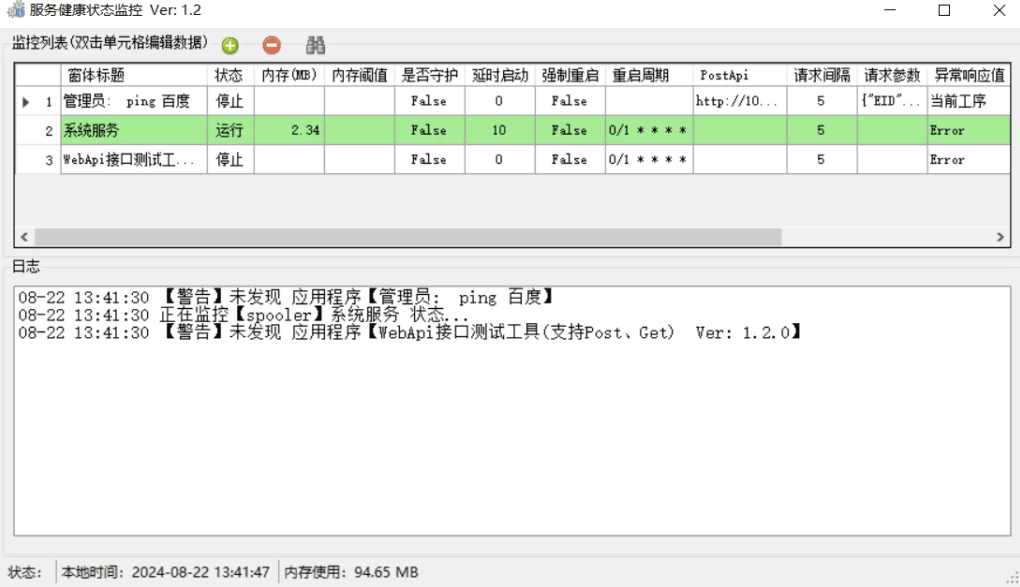This screenshot has width=1020, height=587.
Task: Click the 内存(MB) column header
Action: [x=289, y=75]
